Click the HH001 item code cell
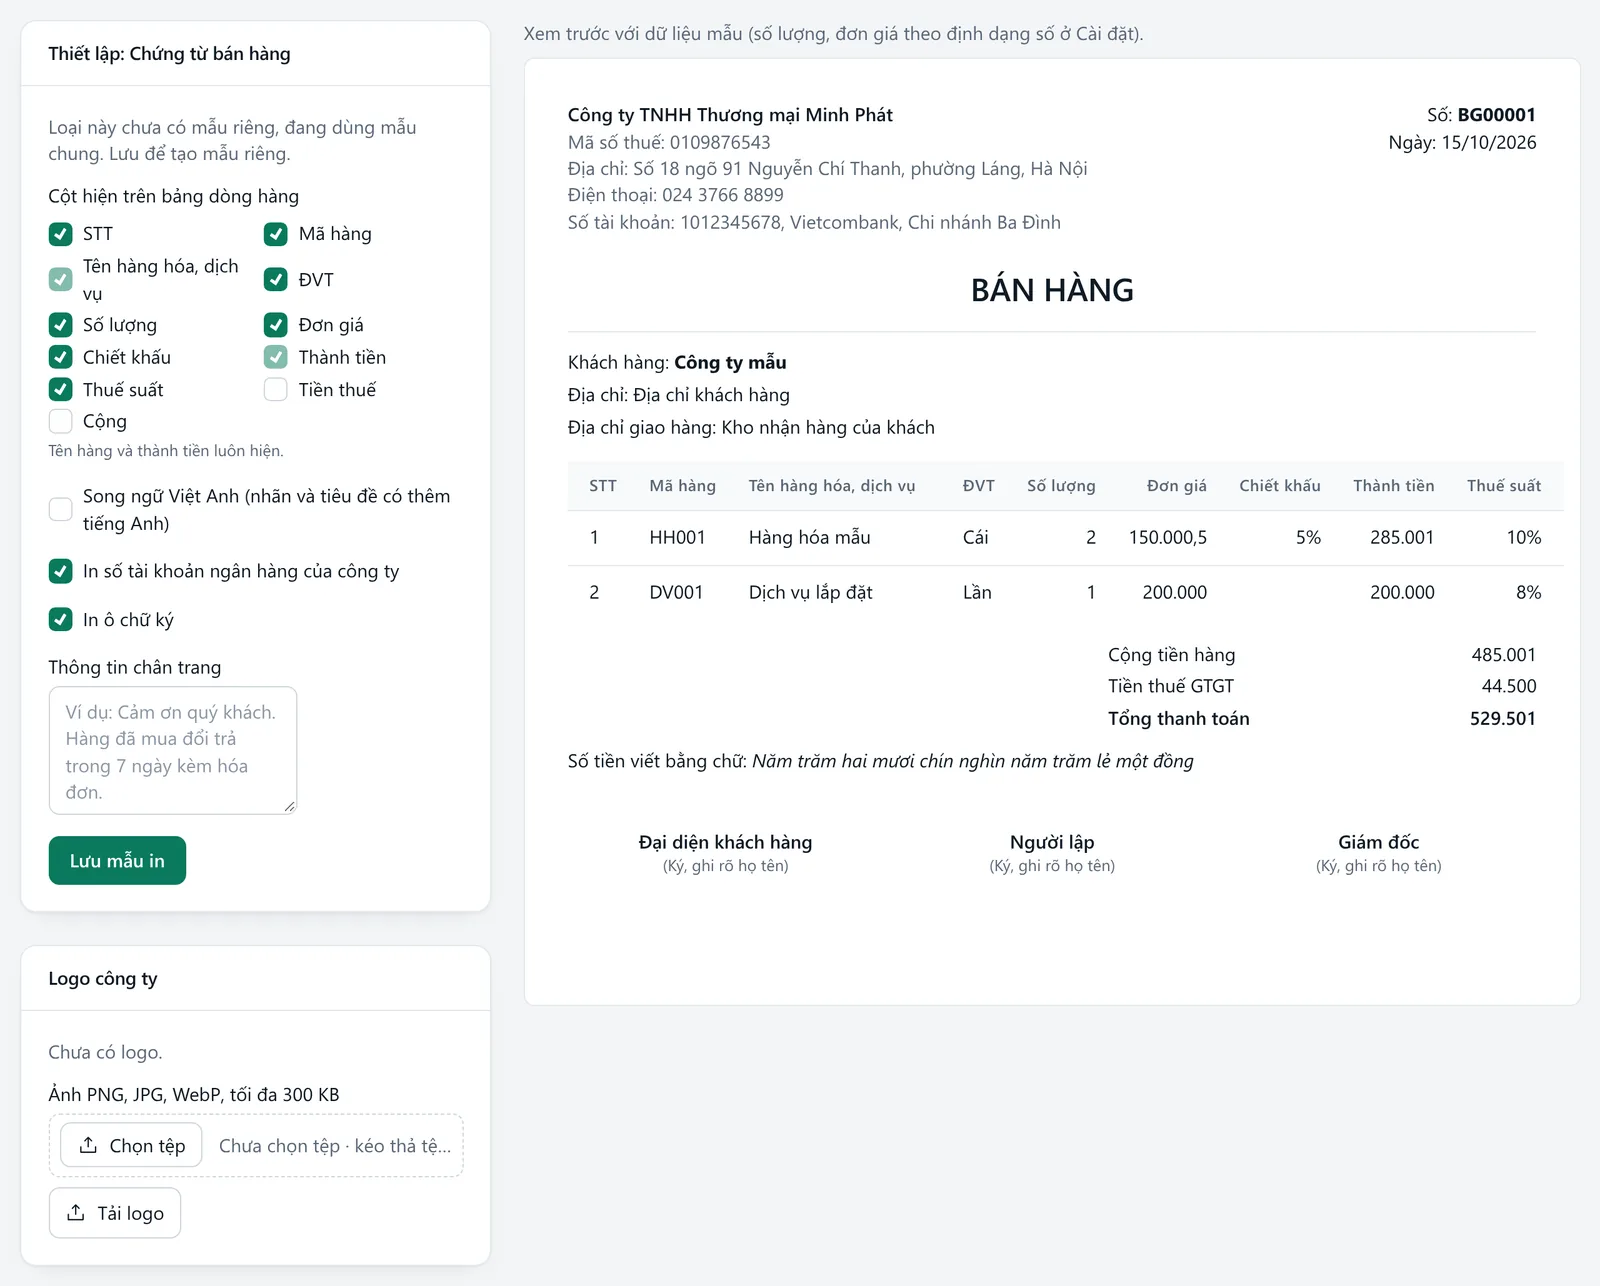This screenshot has width=1600, height=1286. click(677, 538)
